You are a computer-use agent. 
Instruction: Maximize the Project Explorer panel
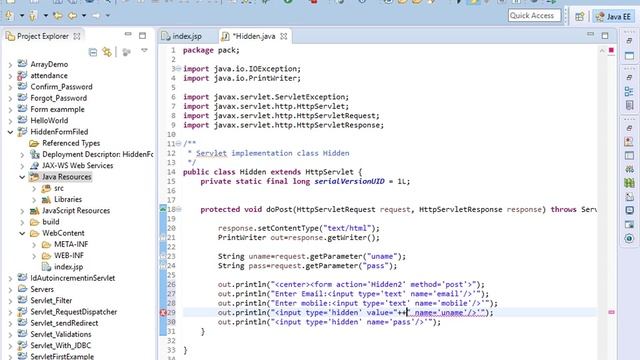[x=142, y=36]
